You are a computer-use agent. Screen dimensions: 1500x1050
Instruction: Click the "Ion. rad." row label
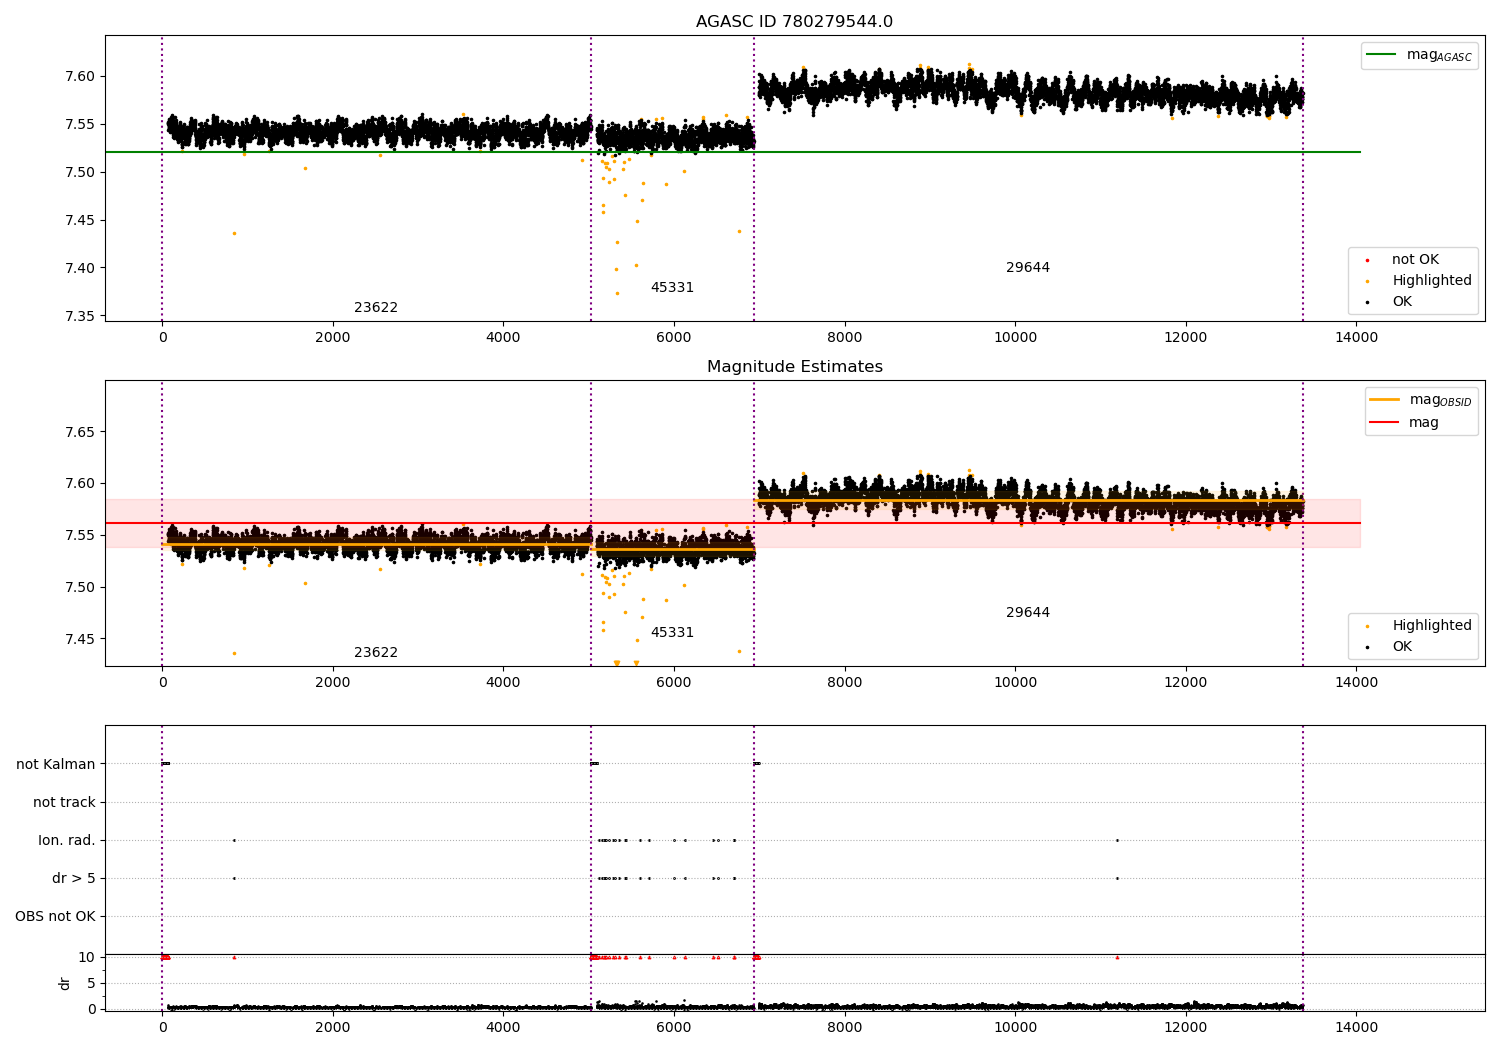tap(67, 840)
